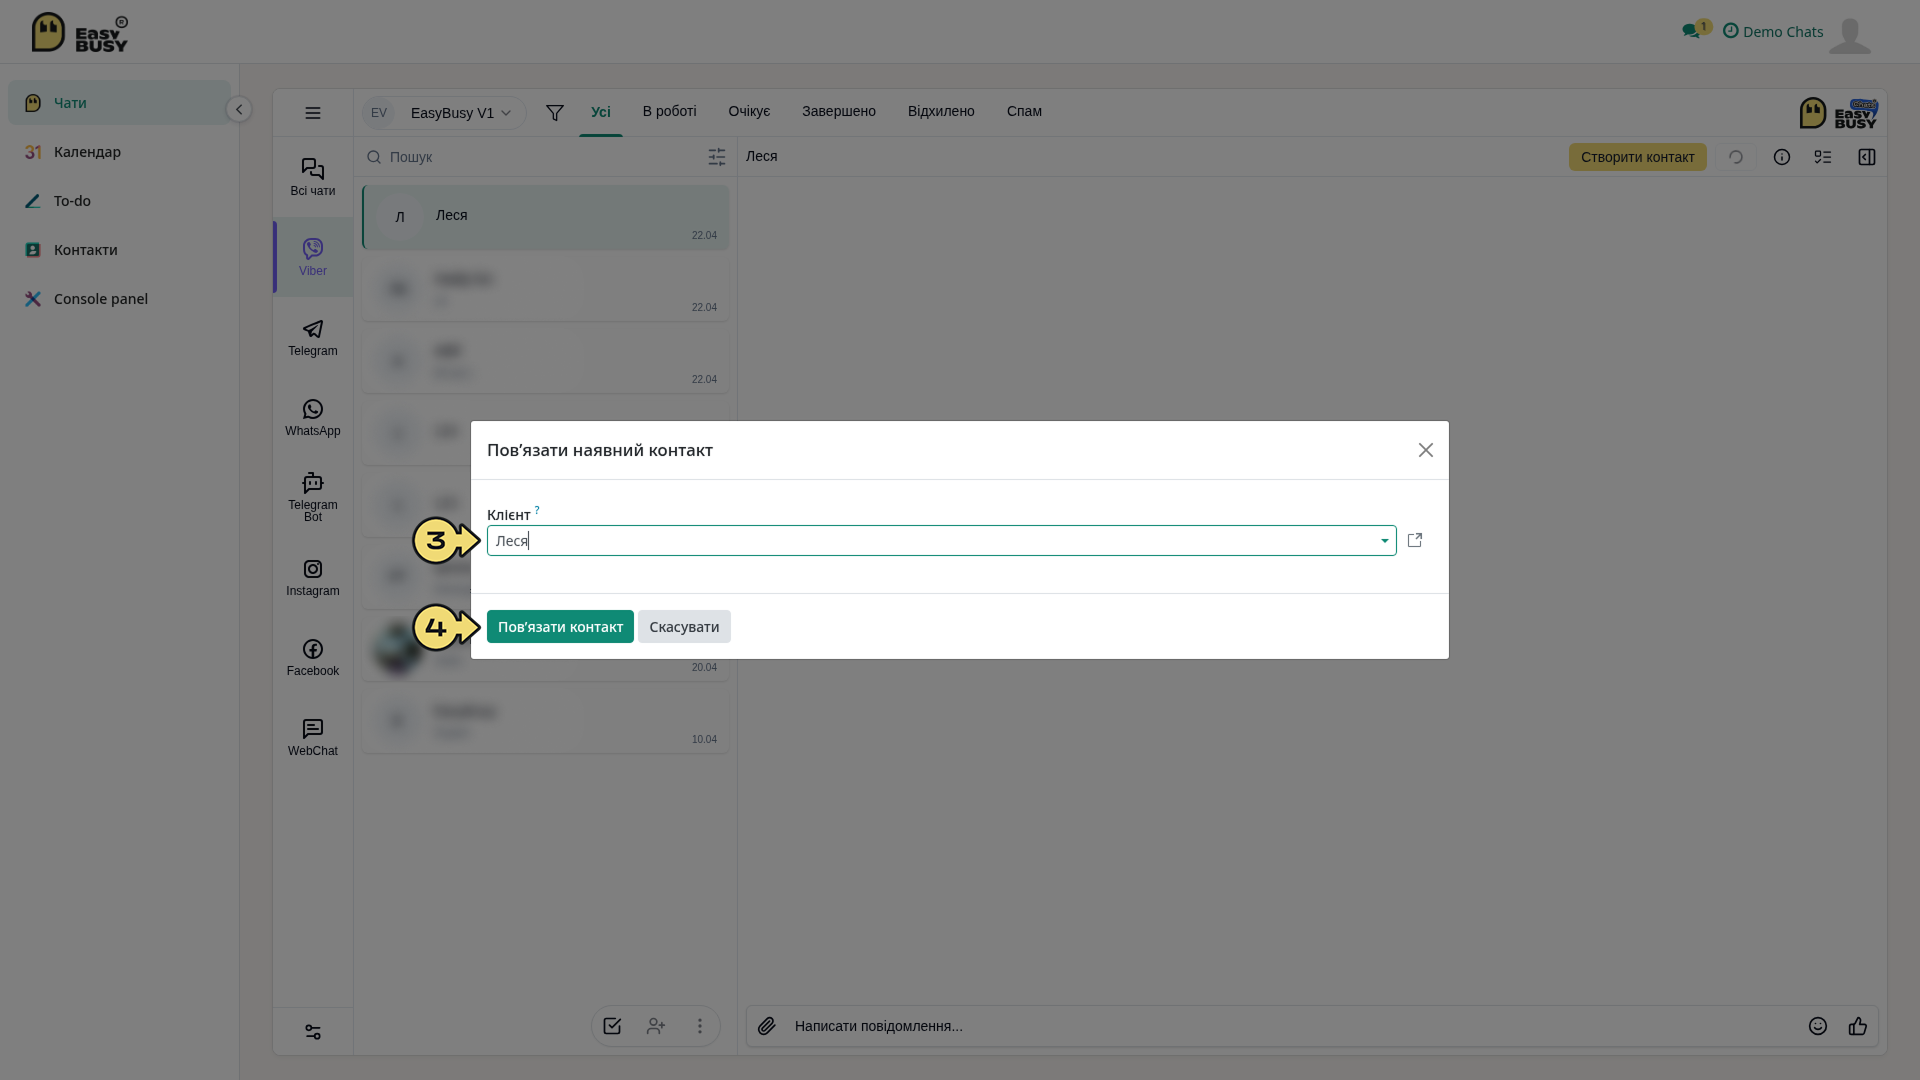Image resolution: width=1920 pixels, height=1080 pixels.
Task: Open Facebook channel chats
Action: (313, 657)
